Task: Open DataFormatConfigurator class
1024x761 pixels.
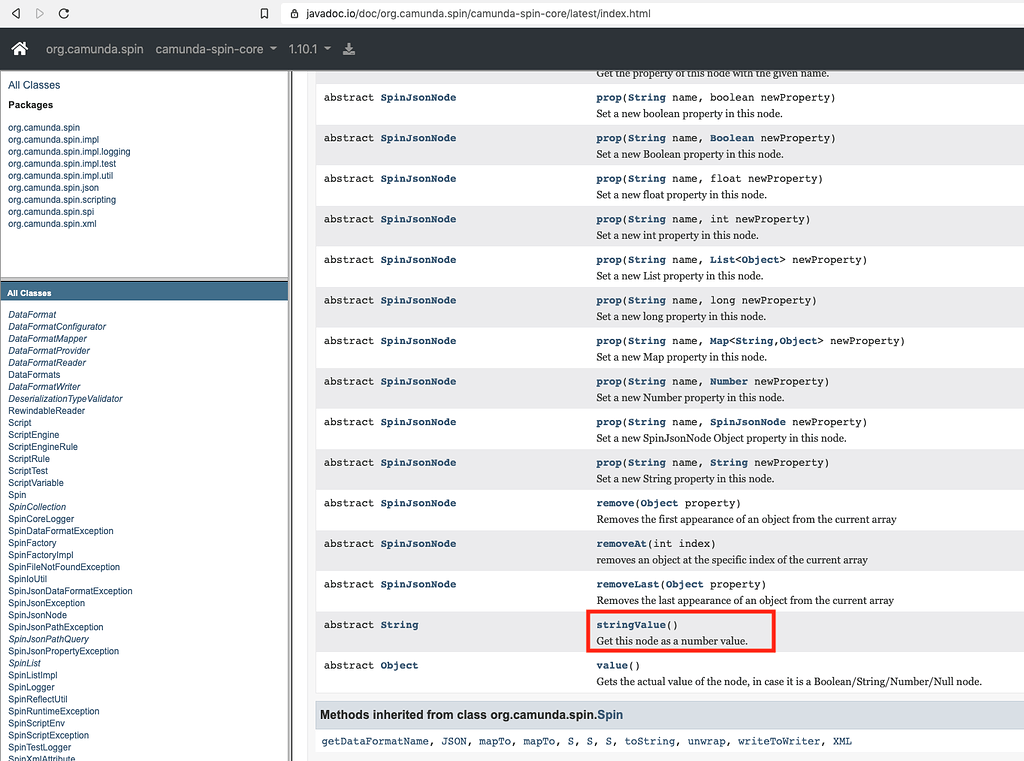Action: 57,327
